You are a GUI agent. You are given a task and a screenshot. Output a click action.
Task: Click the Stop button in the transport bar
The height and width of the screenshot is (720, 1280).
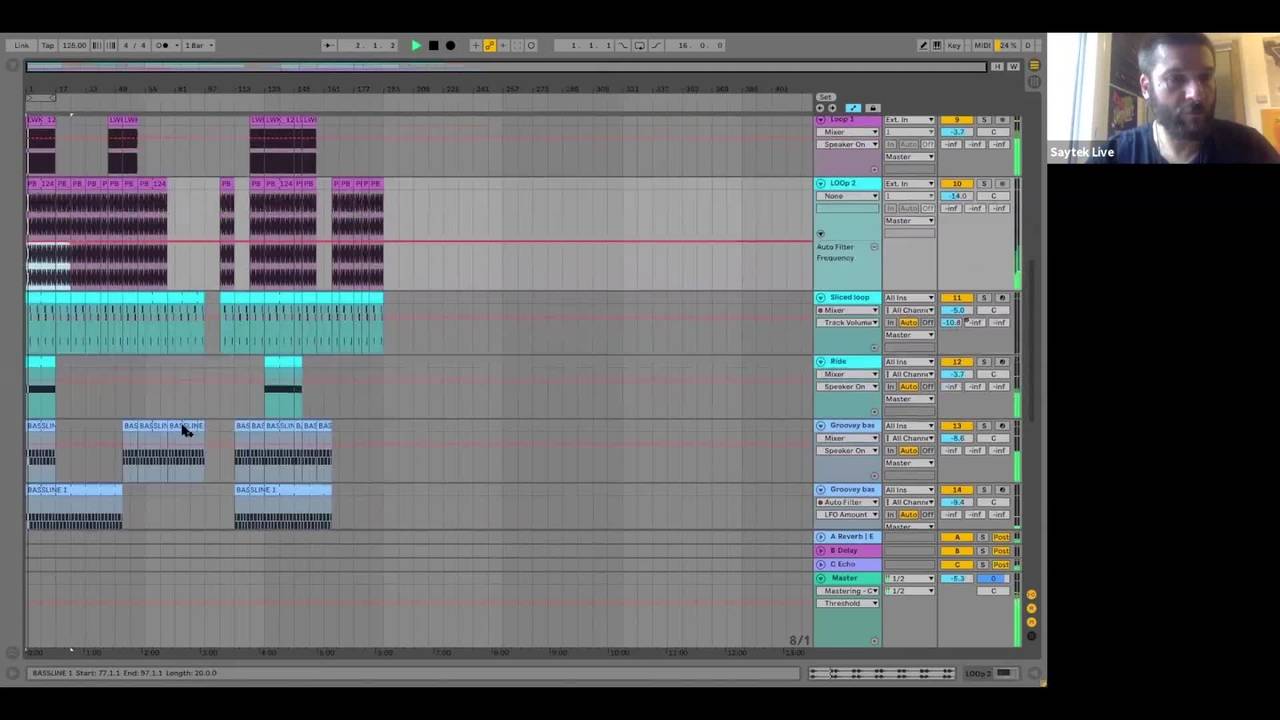(x=433, y=45)
